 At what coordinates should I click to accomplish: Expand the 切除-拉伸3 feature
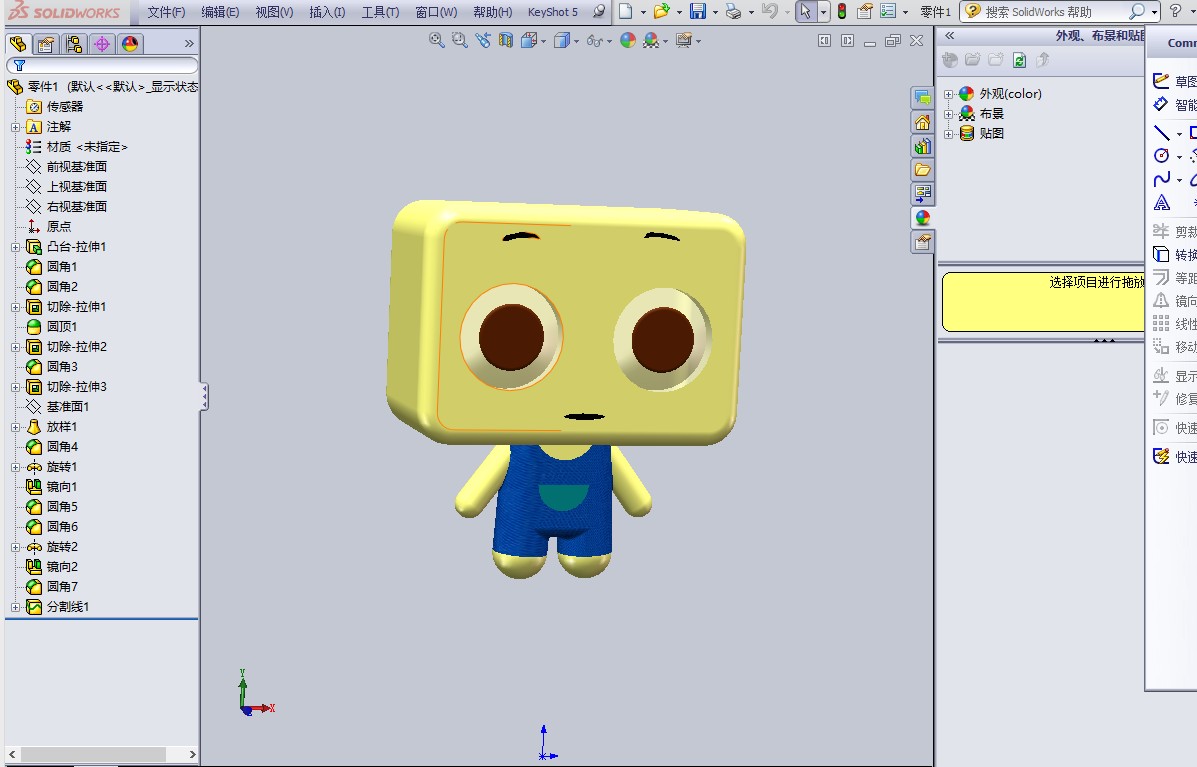click(15, 387)
